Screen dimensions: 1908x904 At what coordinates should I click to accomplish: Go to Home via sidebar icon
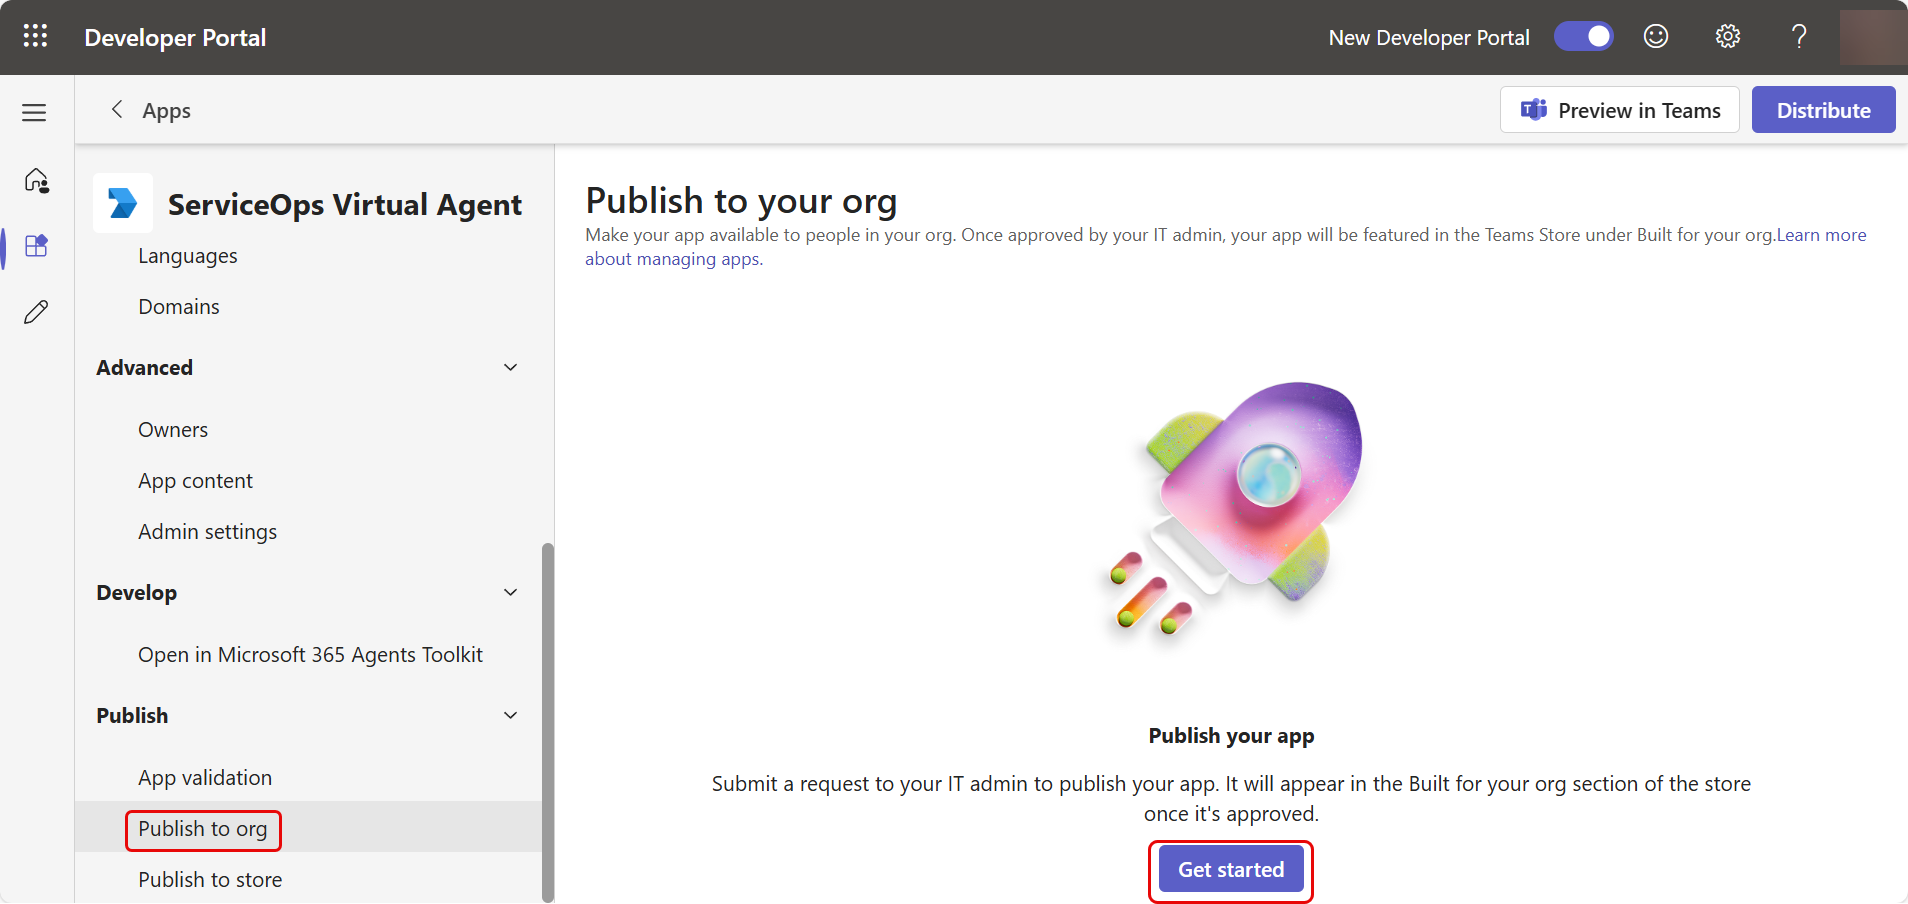[36, 181]
